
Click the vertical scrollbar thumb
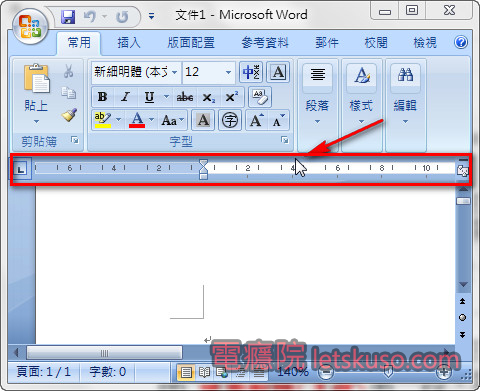463,201
